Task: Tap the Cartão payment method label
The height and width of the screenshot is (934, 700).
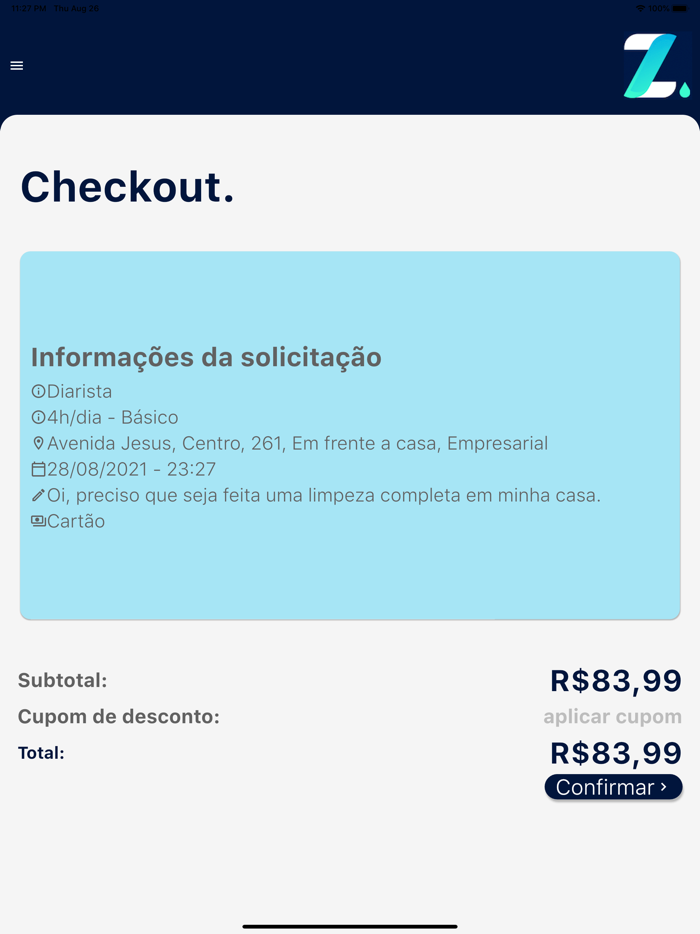Action: pyautogui.click(x=76, y=521)
